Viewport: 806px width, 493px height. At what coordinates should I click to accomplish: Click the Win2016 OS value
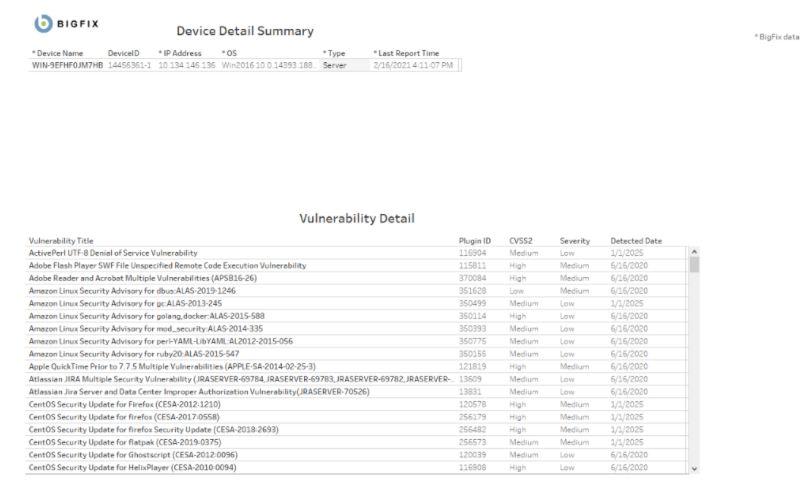pyautogui.click(x=269, y=65)
